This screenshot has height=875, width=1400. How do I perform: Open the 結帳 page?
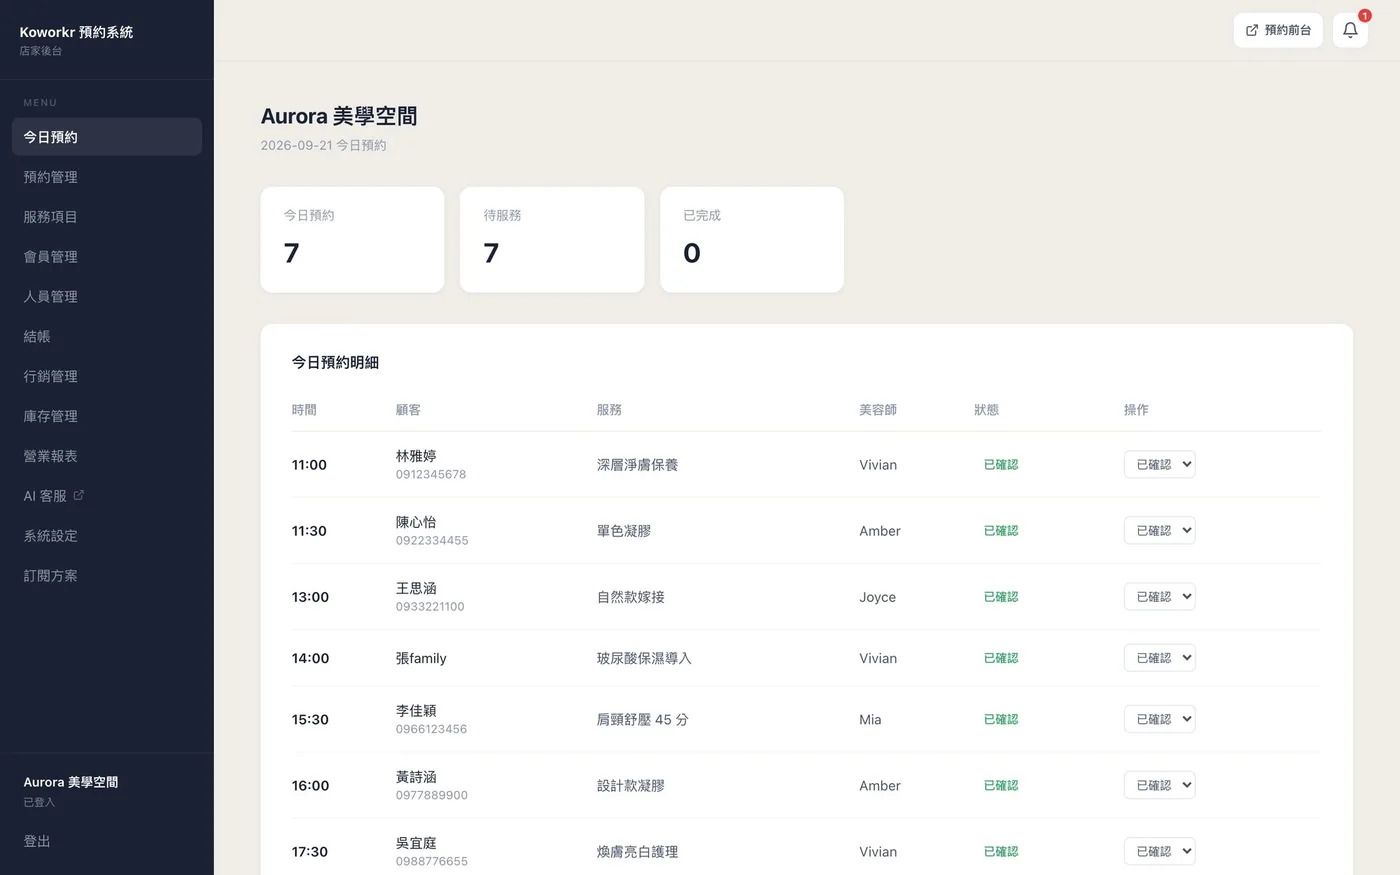pyautogui.click(x=107, y=337)
